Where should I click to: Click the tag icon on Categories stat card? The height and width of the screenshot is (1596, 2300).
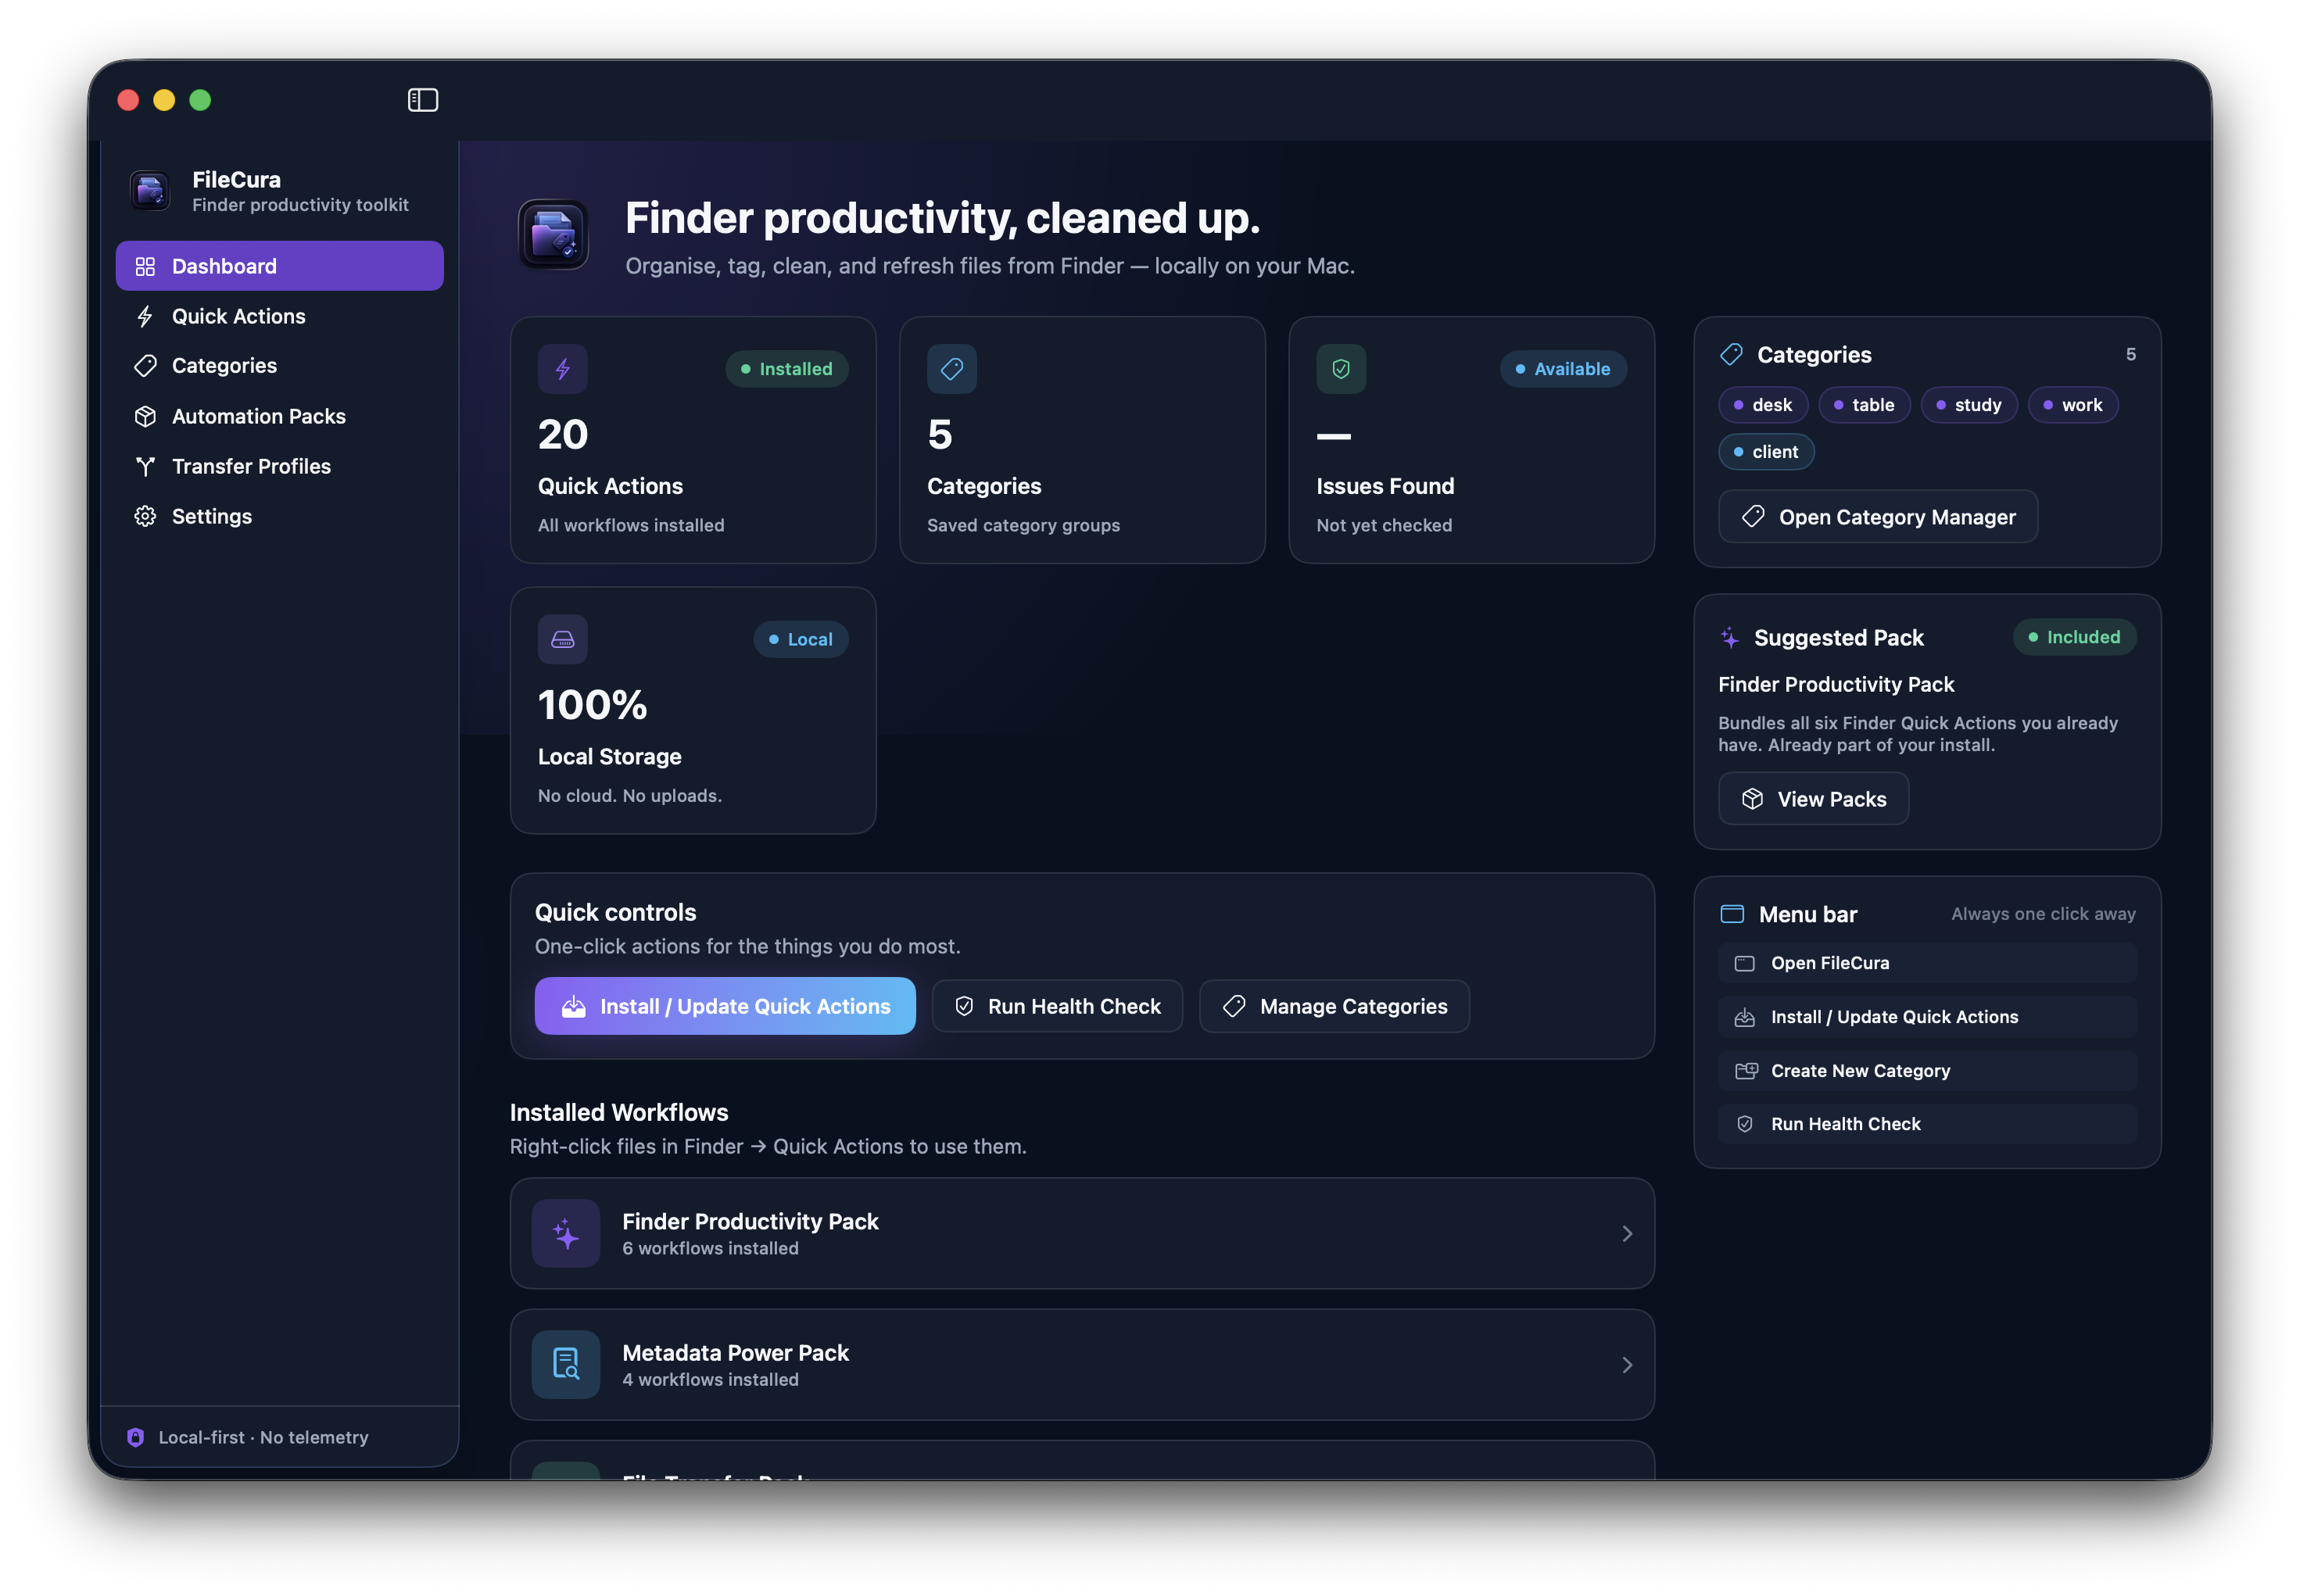(952, 369)
